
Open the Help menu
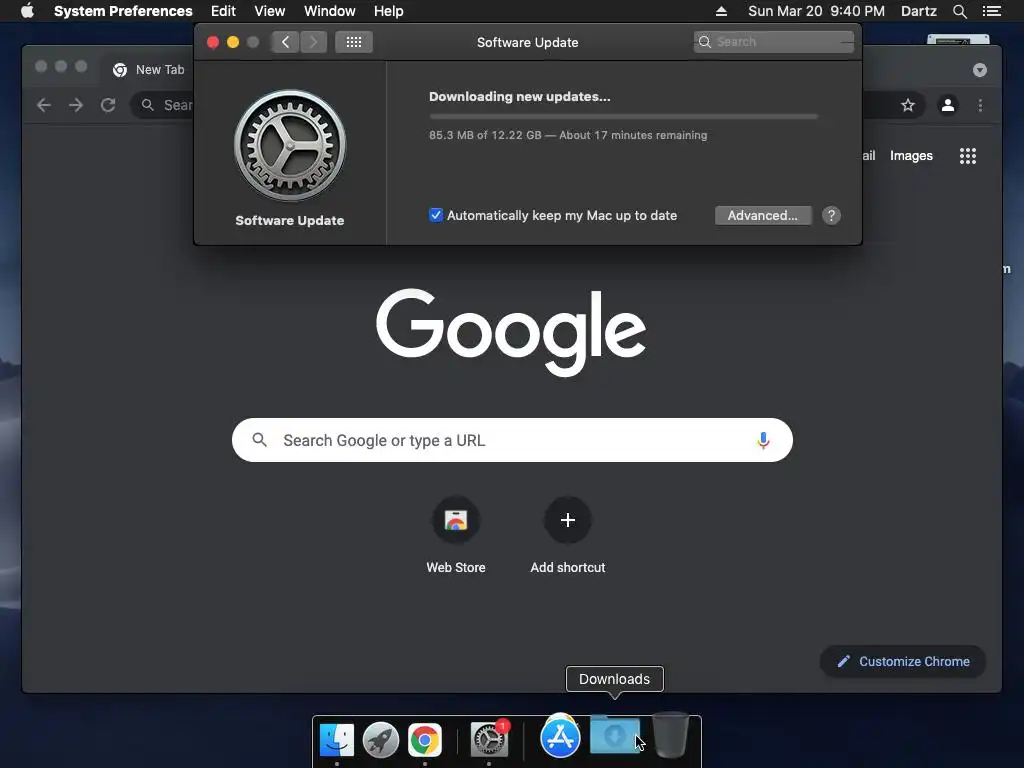coord(389,11)
